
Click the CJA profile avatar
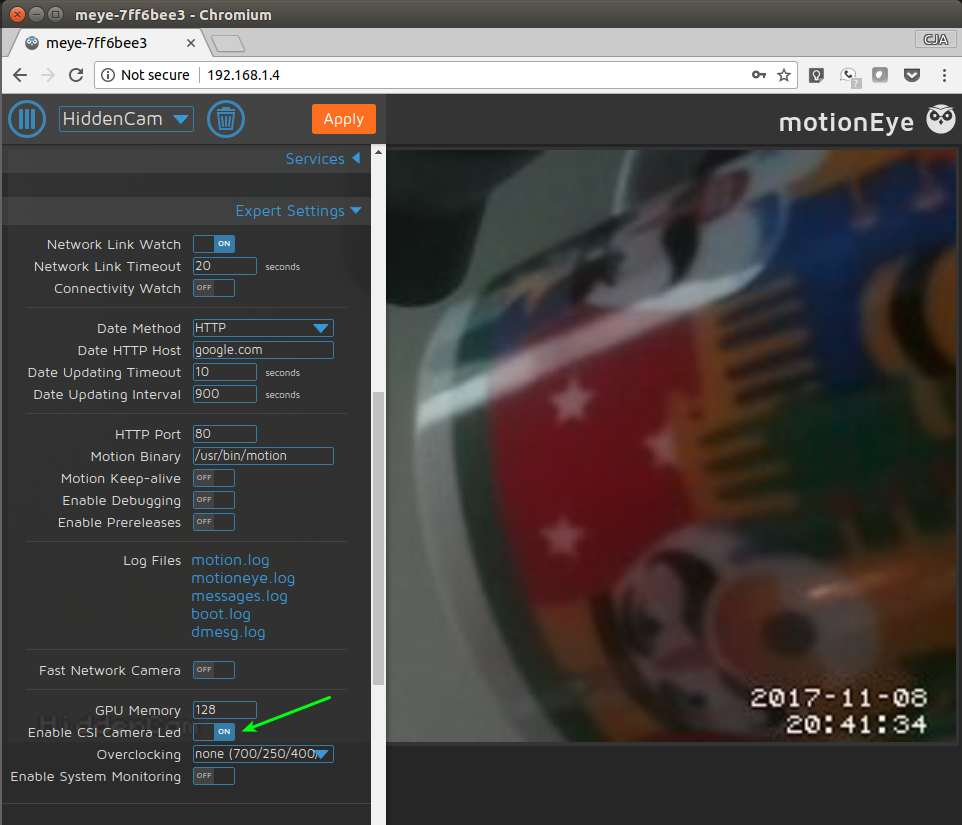click(x=934, y=39)
